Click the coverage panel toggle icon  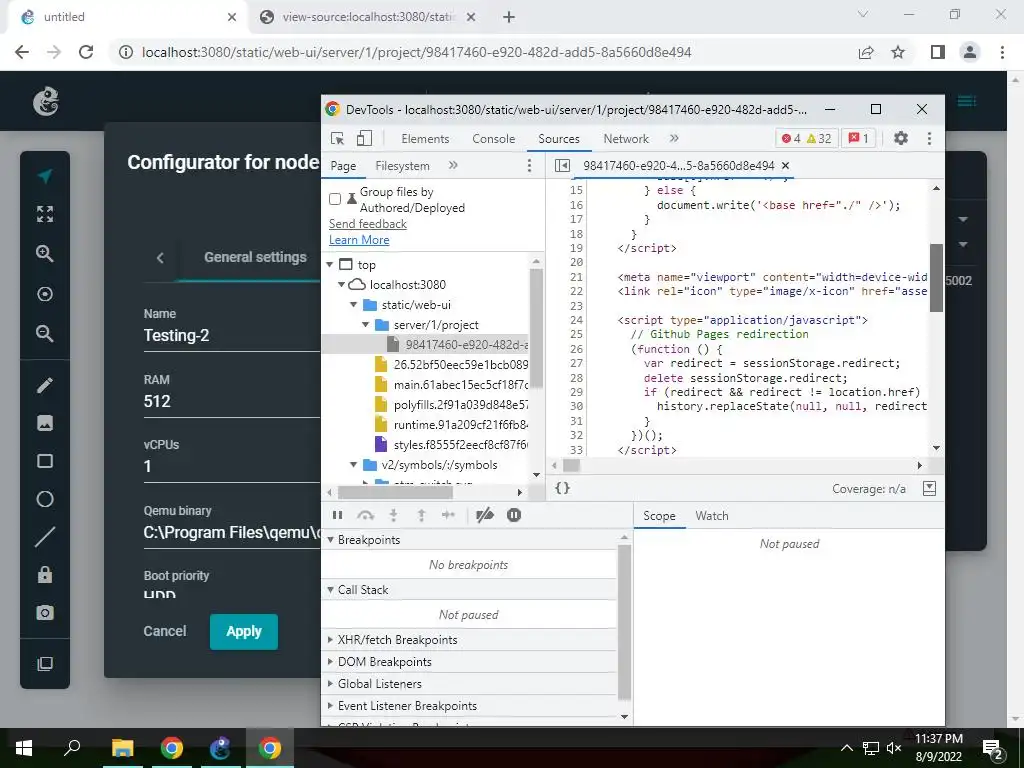click(929, 488)
